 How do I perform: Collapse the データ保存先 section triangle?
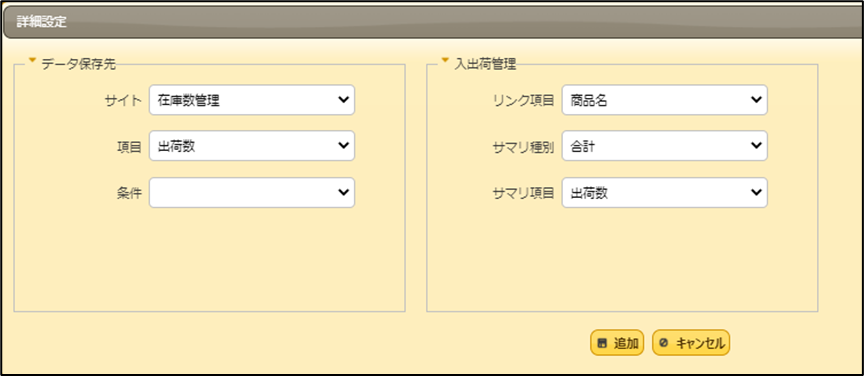32,60
